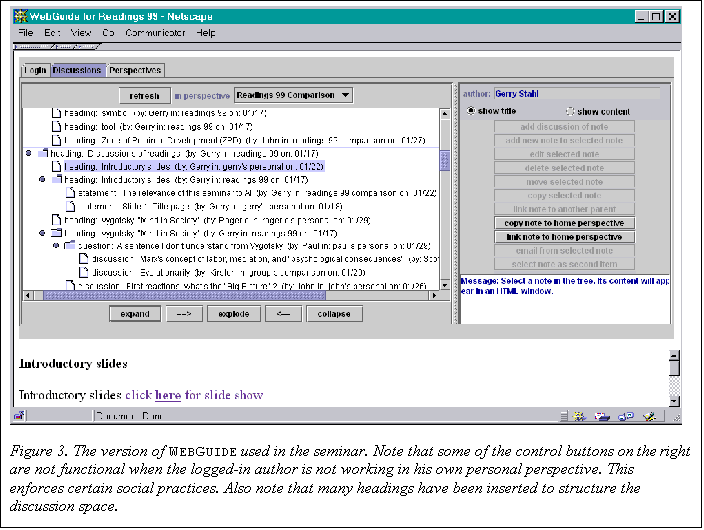
Task: Click document icon of Zone of Proximal Development row
Action: coord(56,140)
